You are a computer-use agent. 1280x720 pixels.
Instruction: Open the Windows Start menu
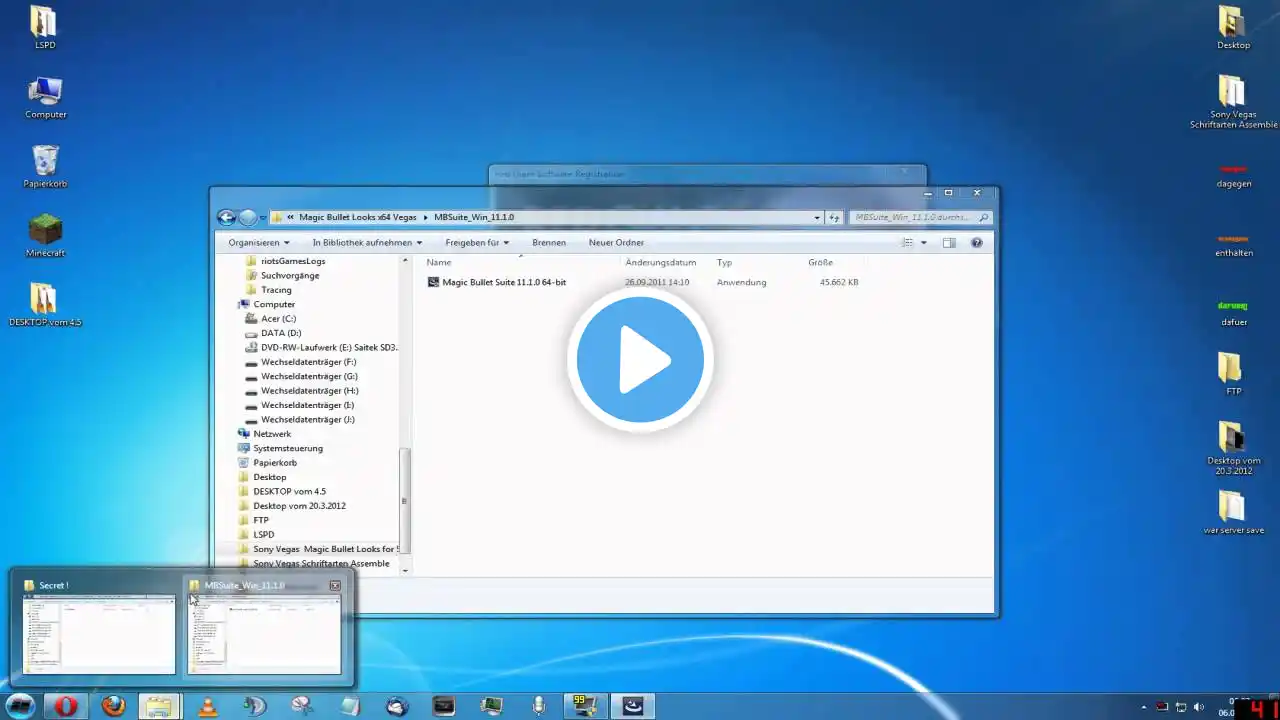coord(20,706)
